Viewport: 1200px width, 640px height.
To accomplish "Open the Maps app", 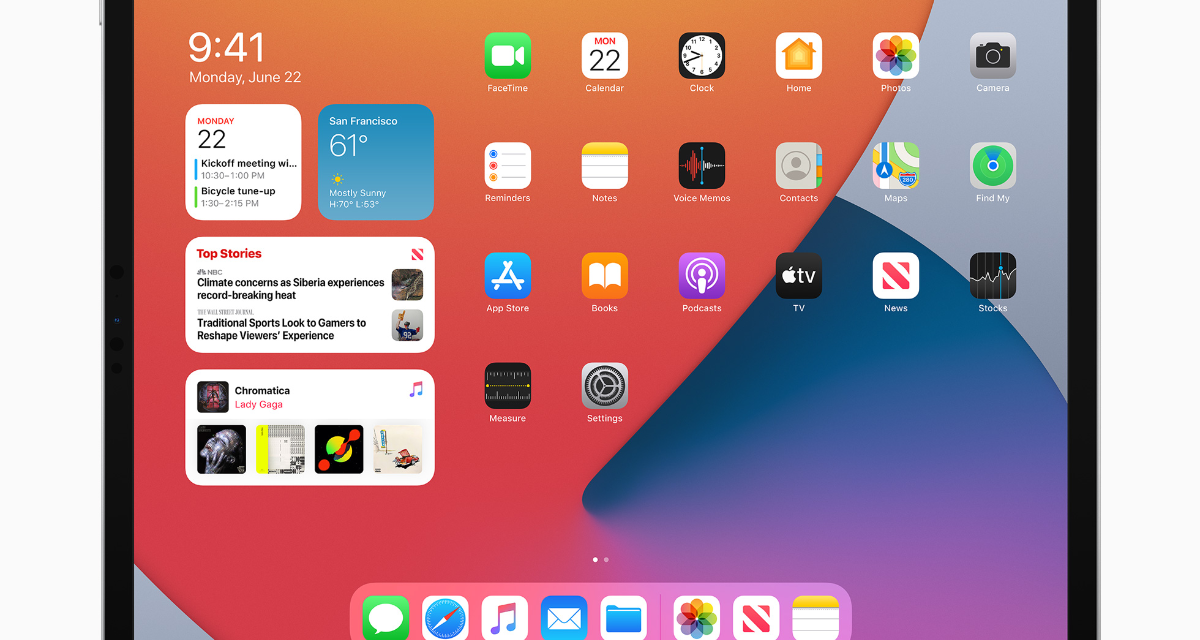I will tap(895, 166).
